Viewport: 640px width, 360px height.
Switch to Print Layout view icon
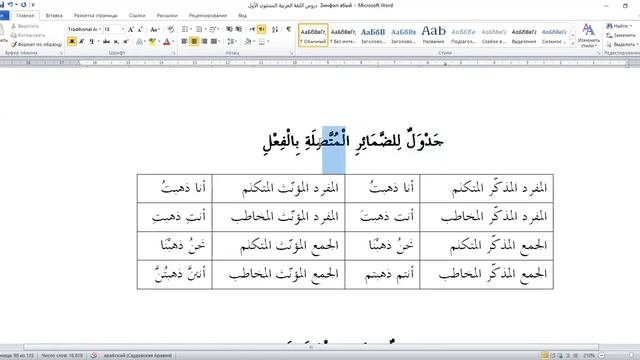click(544, 356)
